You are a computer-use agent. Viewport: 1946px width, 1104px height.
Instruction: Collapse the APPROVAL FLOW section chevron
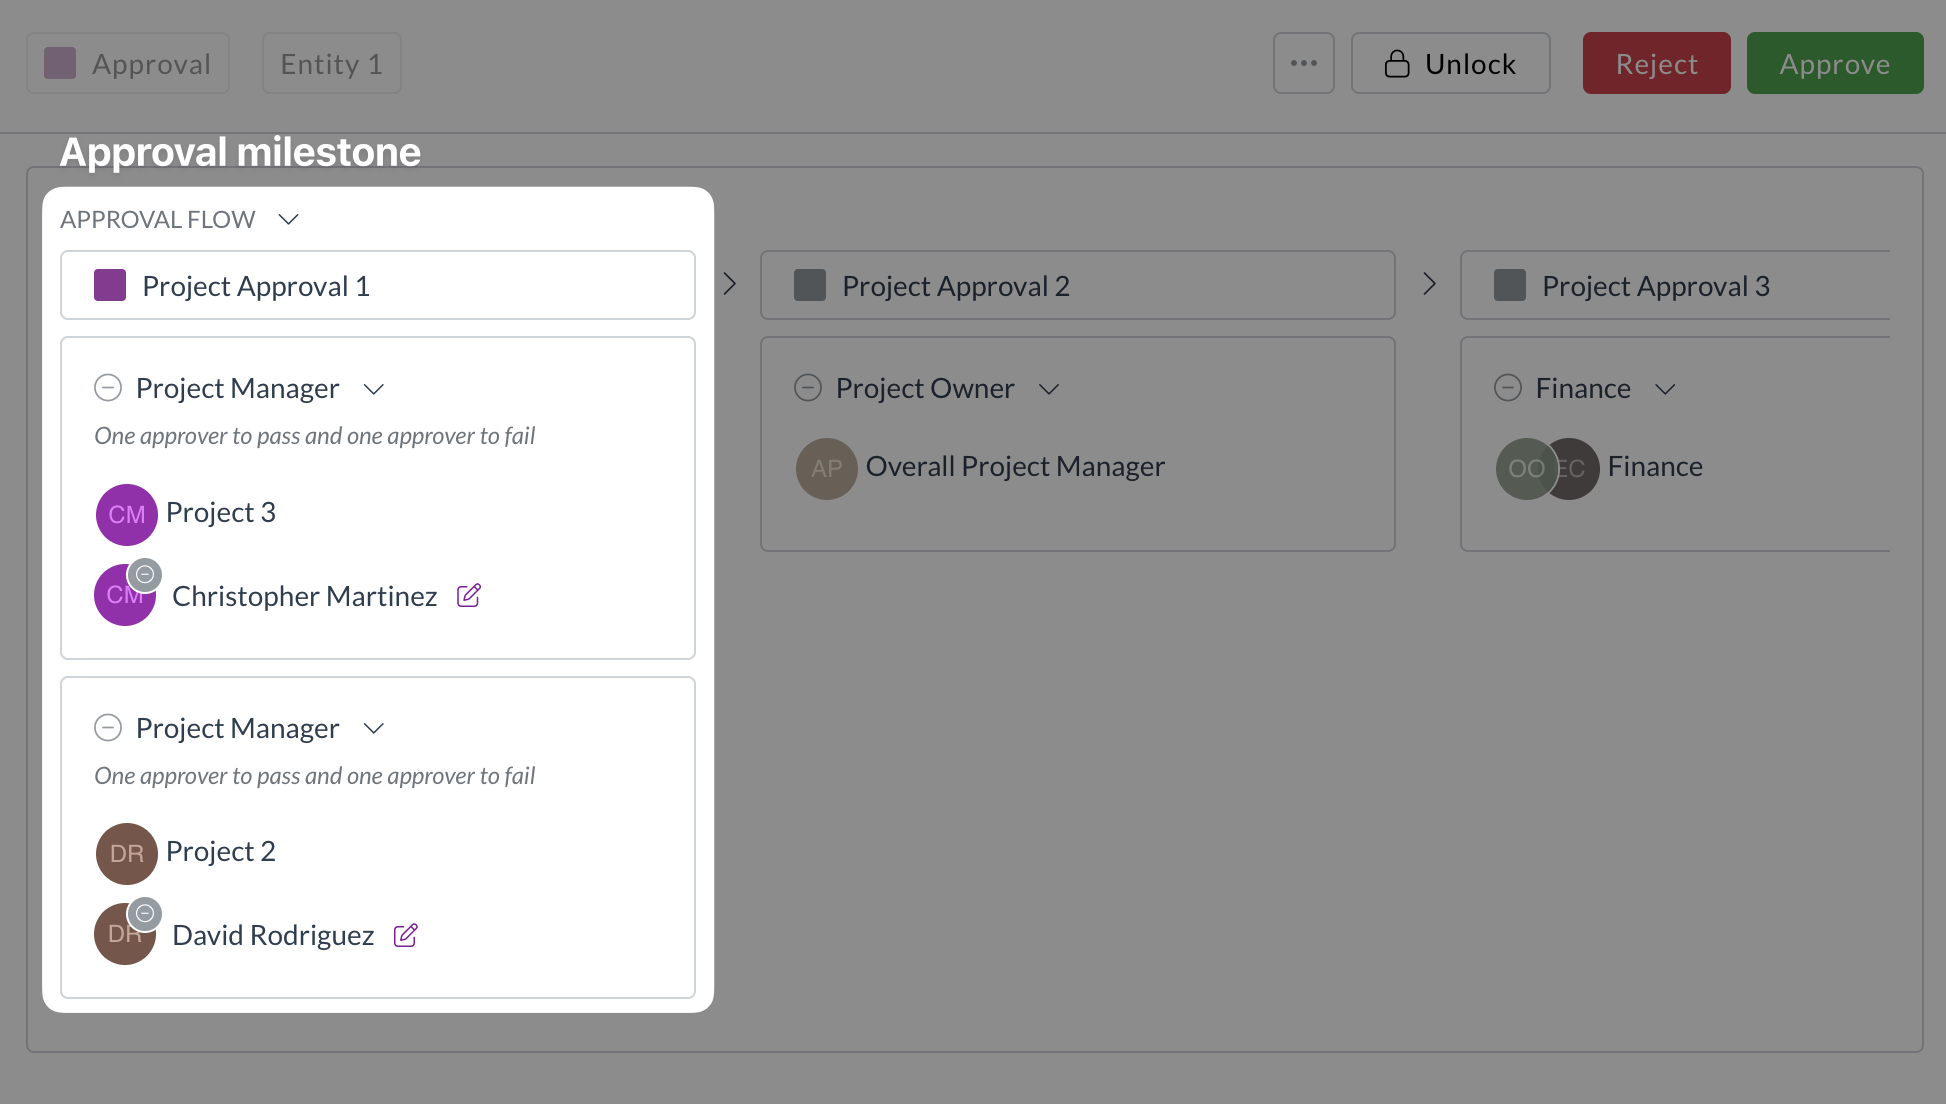coord(289,219)
